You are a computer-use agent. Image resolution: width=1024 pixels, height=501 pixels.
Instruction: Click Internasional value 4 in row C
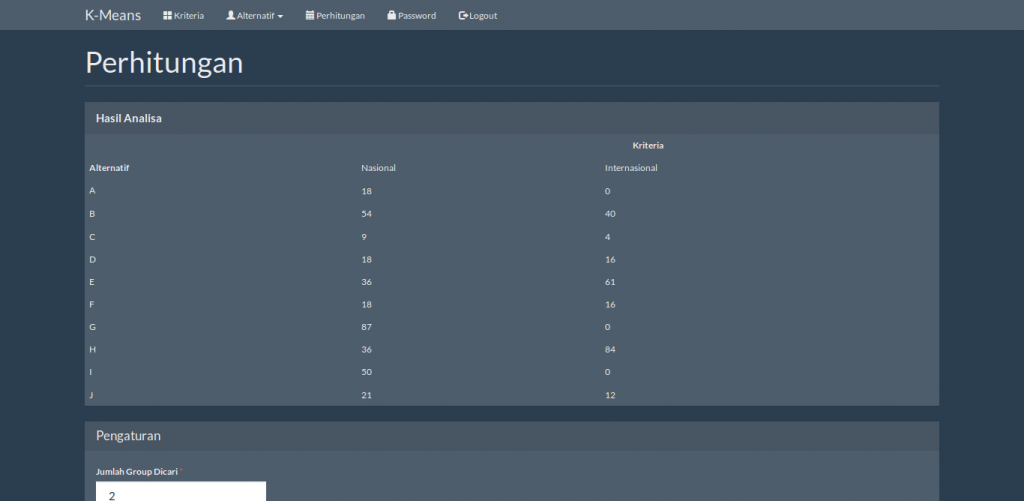pos(607,236)
